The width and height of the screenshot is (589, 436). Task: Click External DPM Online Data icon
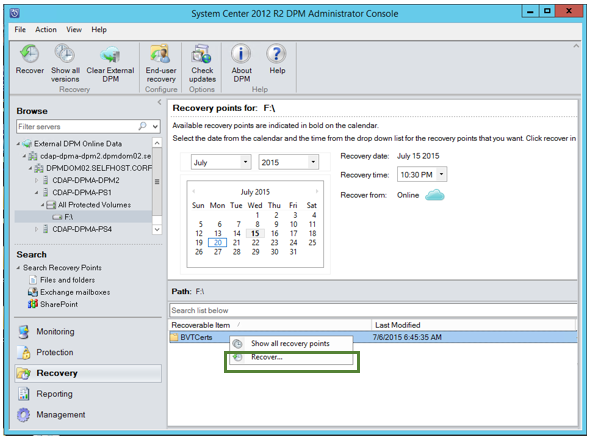tap(27, 143)
